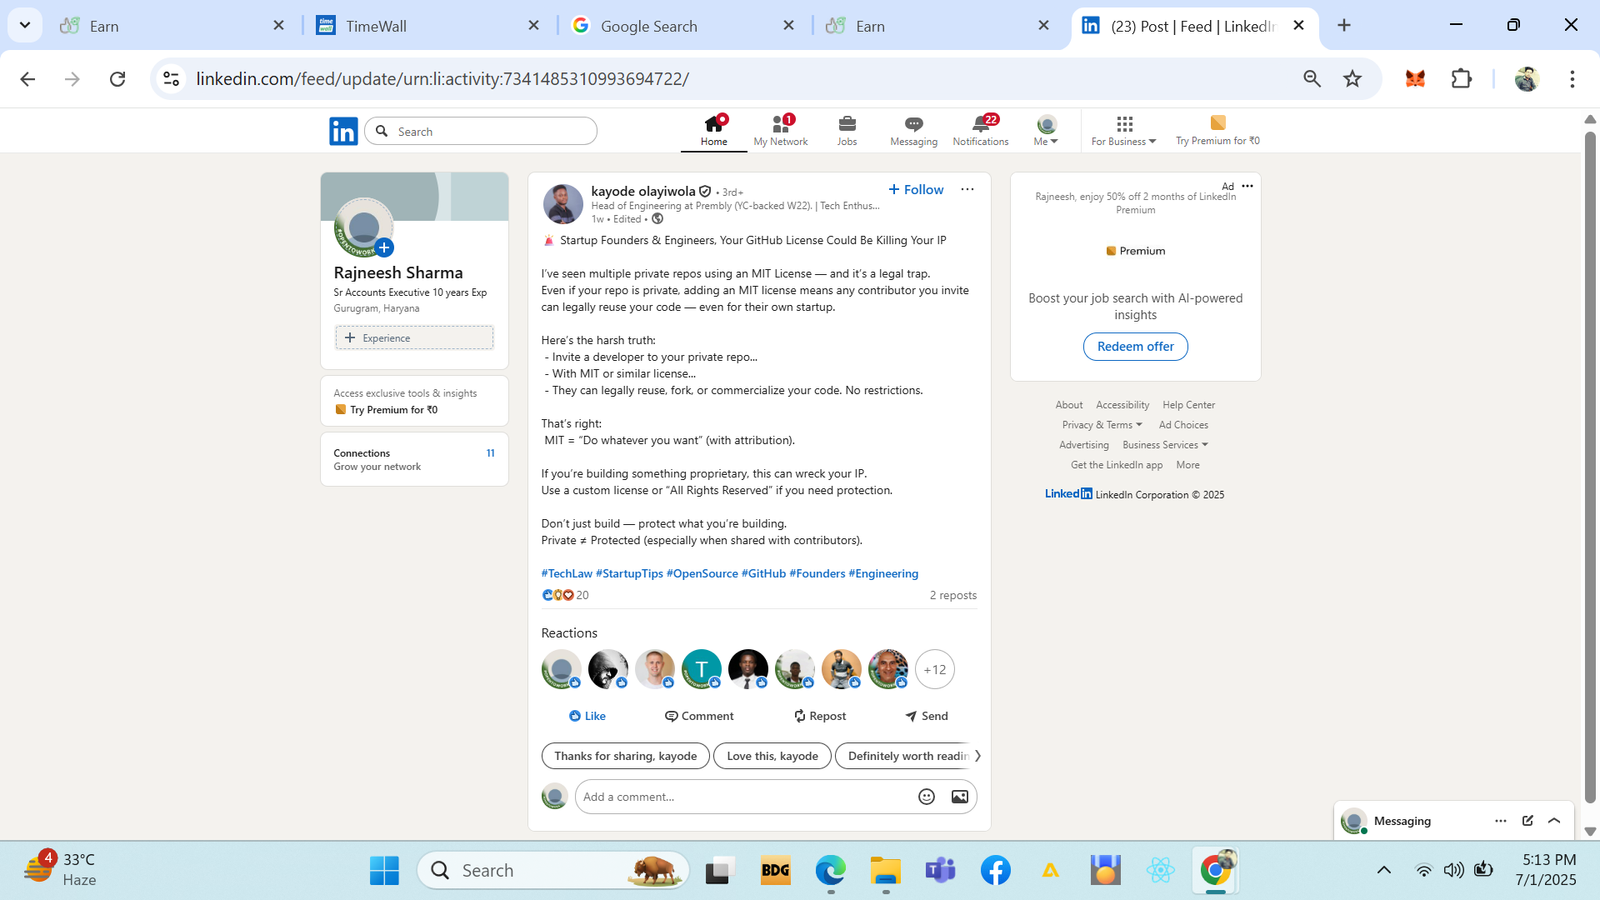Compose a new message icon
Screen dimensions: 1600x900
tap(1528, 821)
